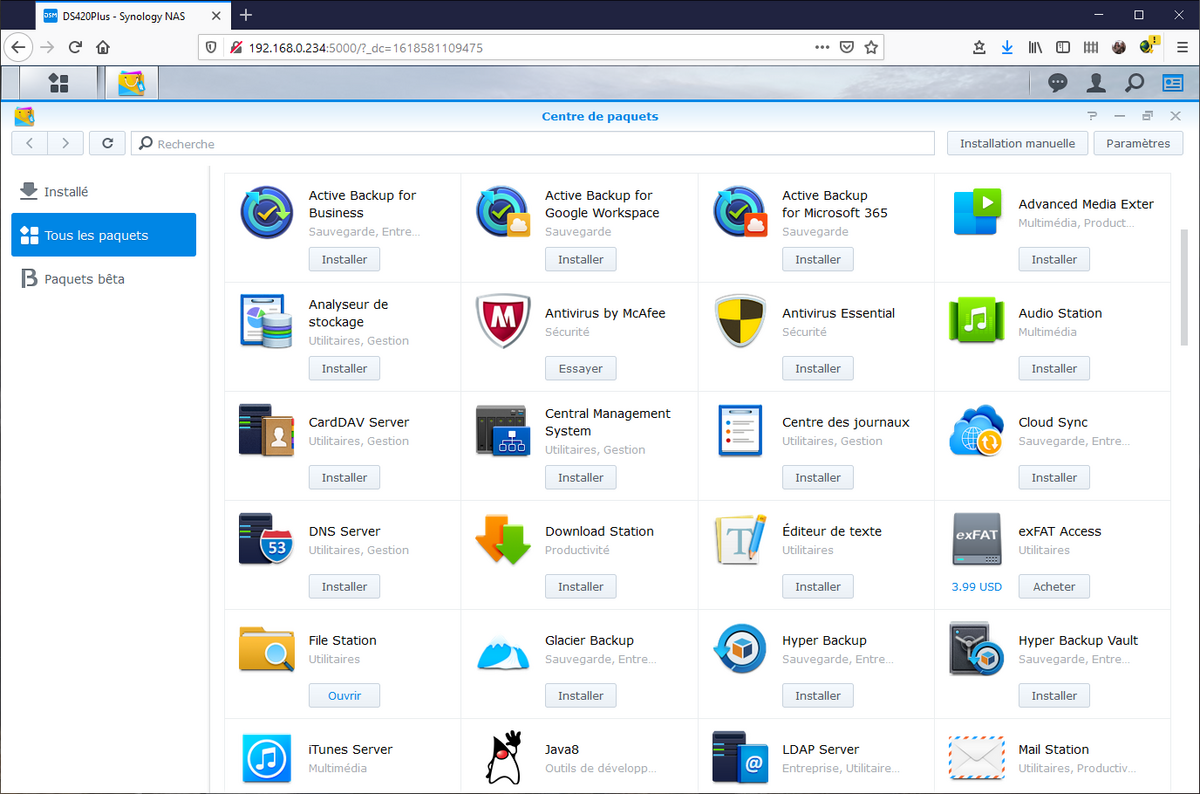The width and height of the screenshot is (1200, 794).
Task: Open the page actions three-dot menu
Action: click(x=822, y=47)
